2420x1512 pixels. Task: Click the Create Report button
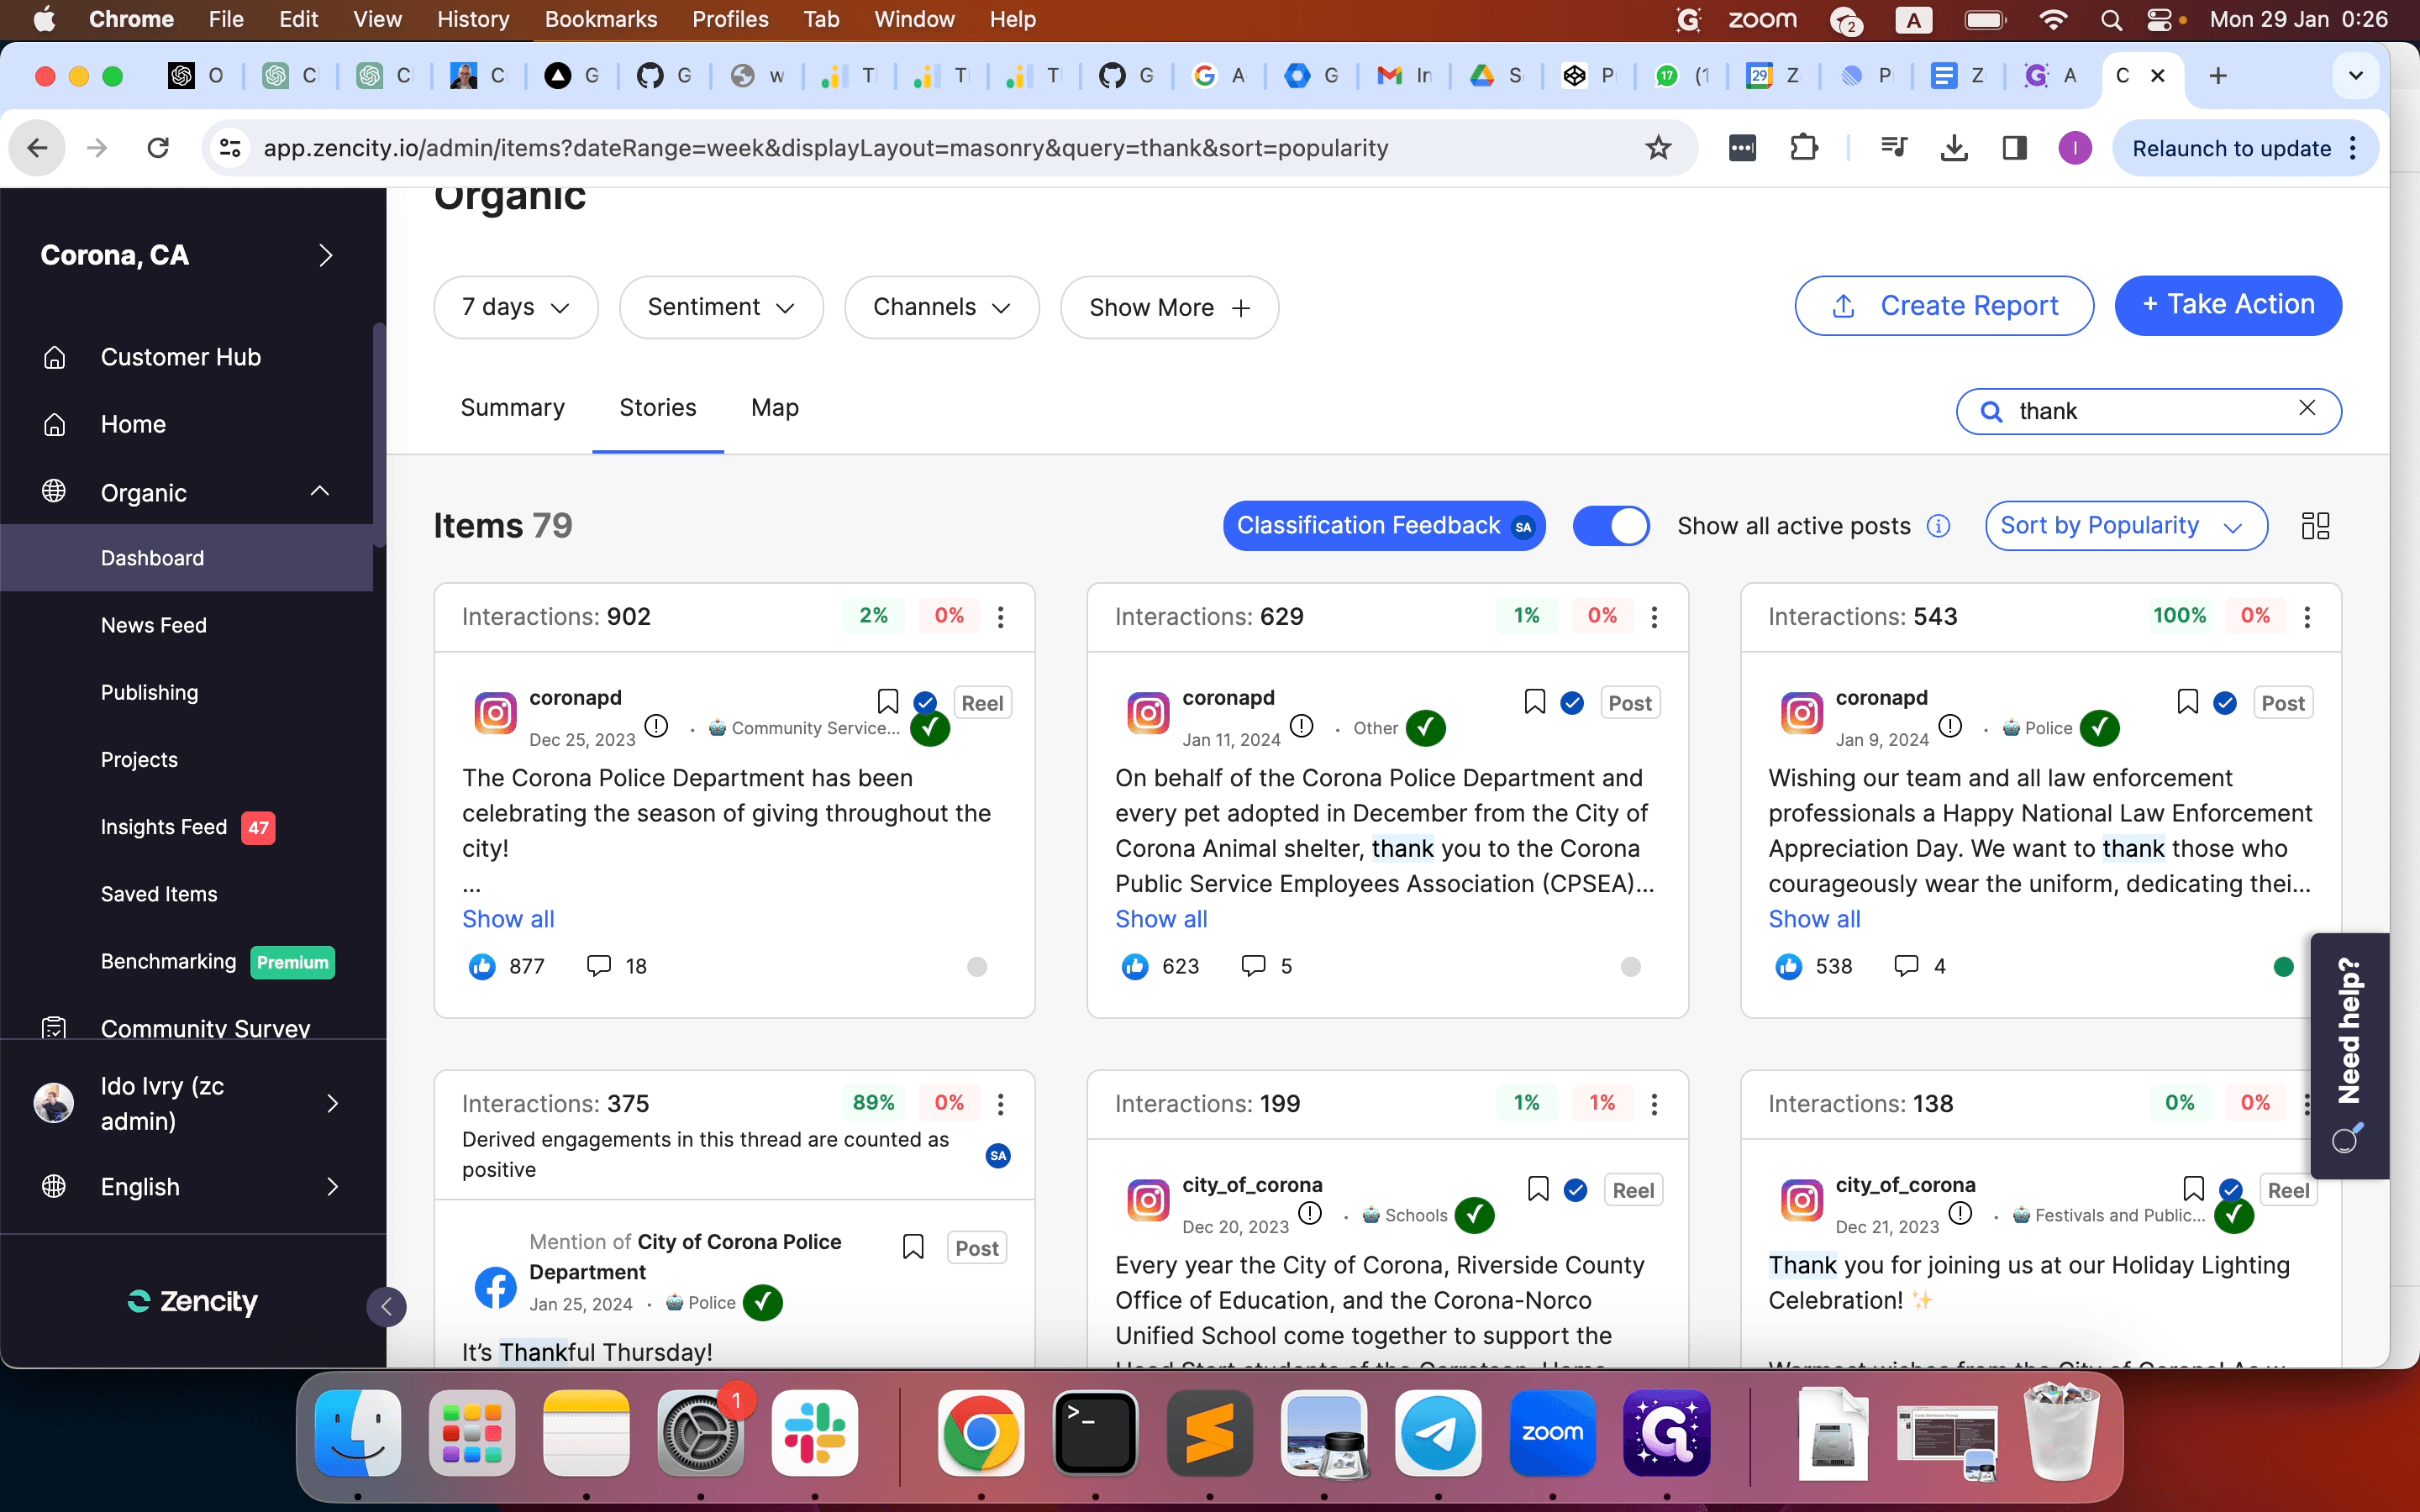1943,306
